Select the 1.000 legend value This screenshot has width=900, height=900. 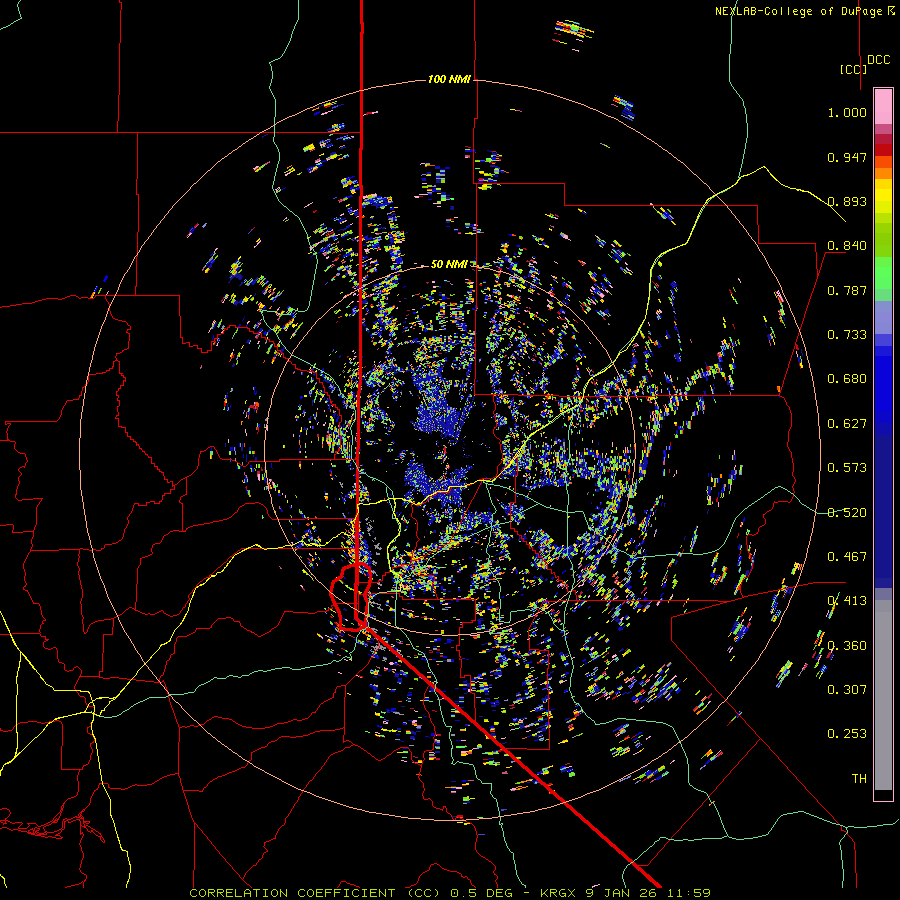tap(847, 112)
